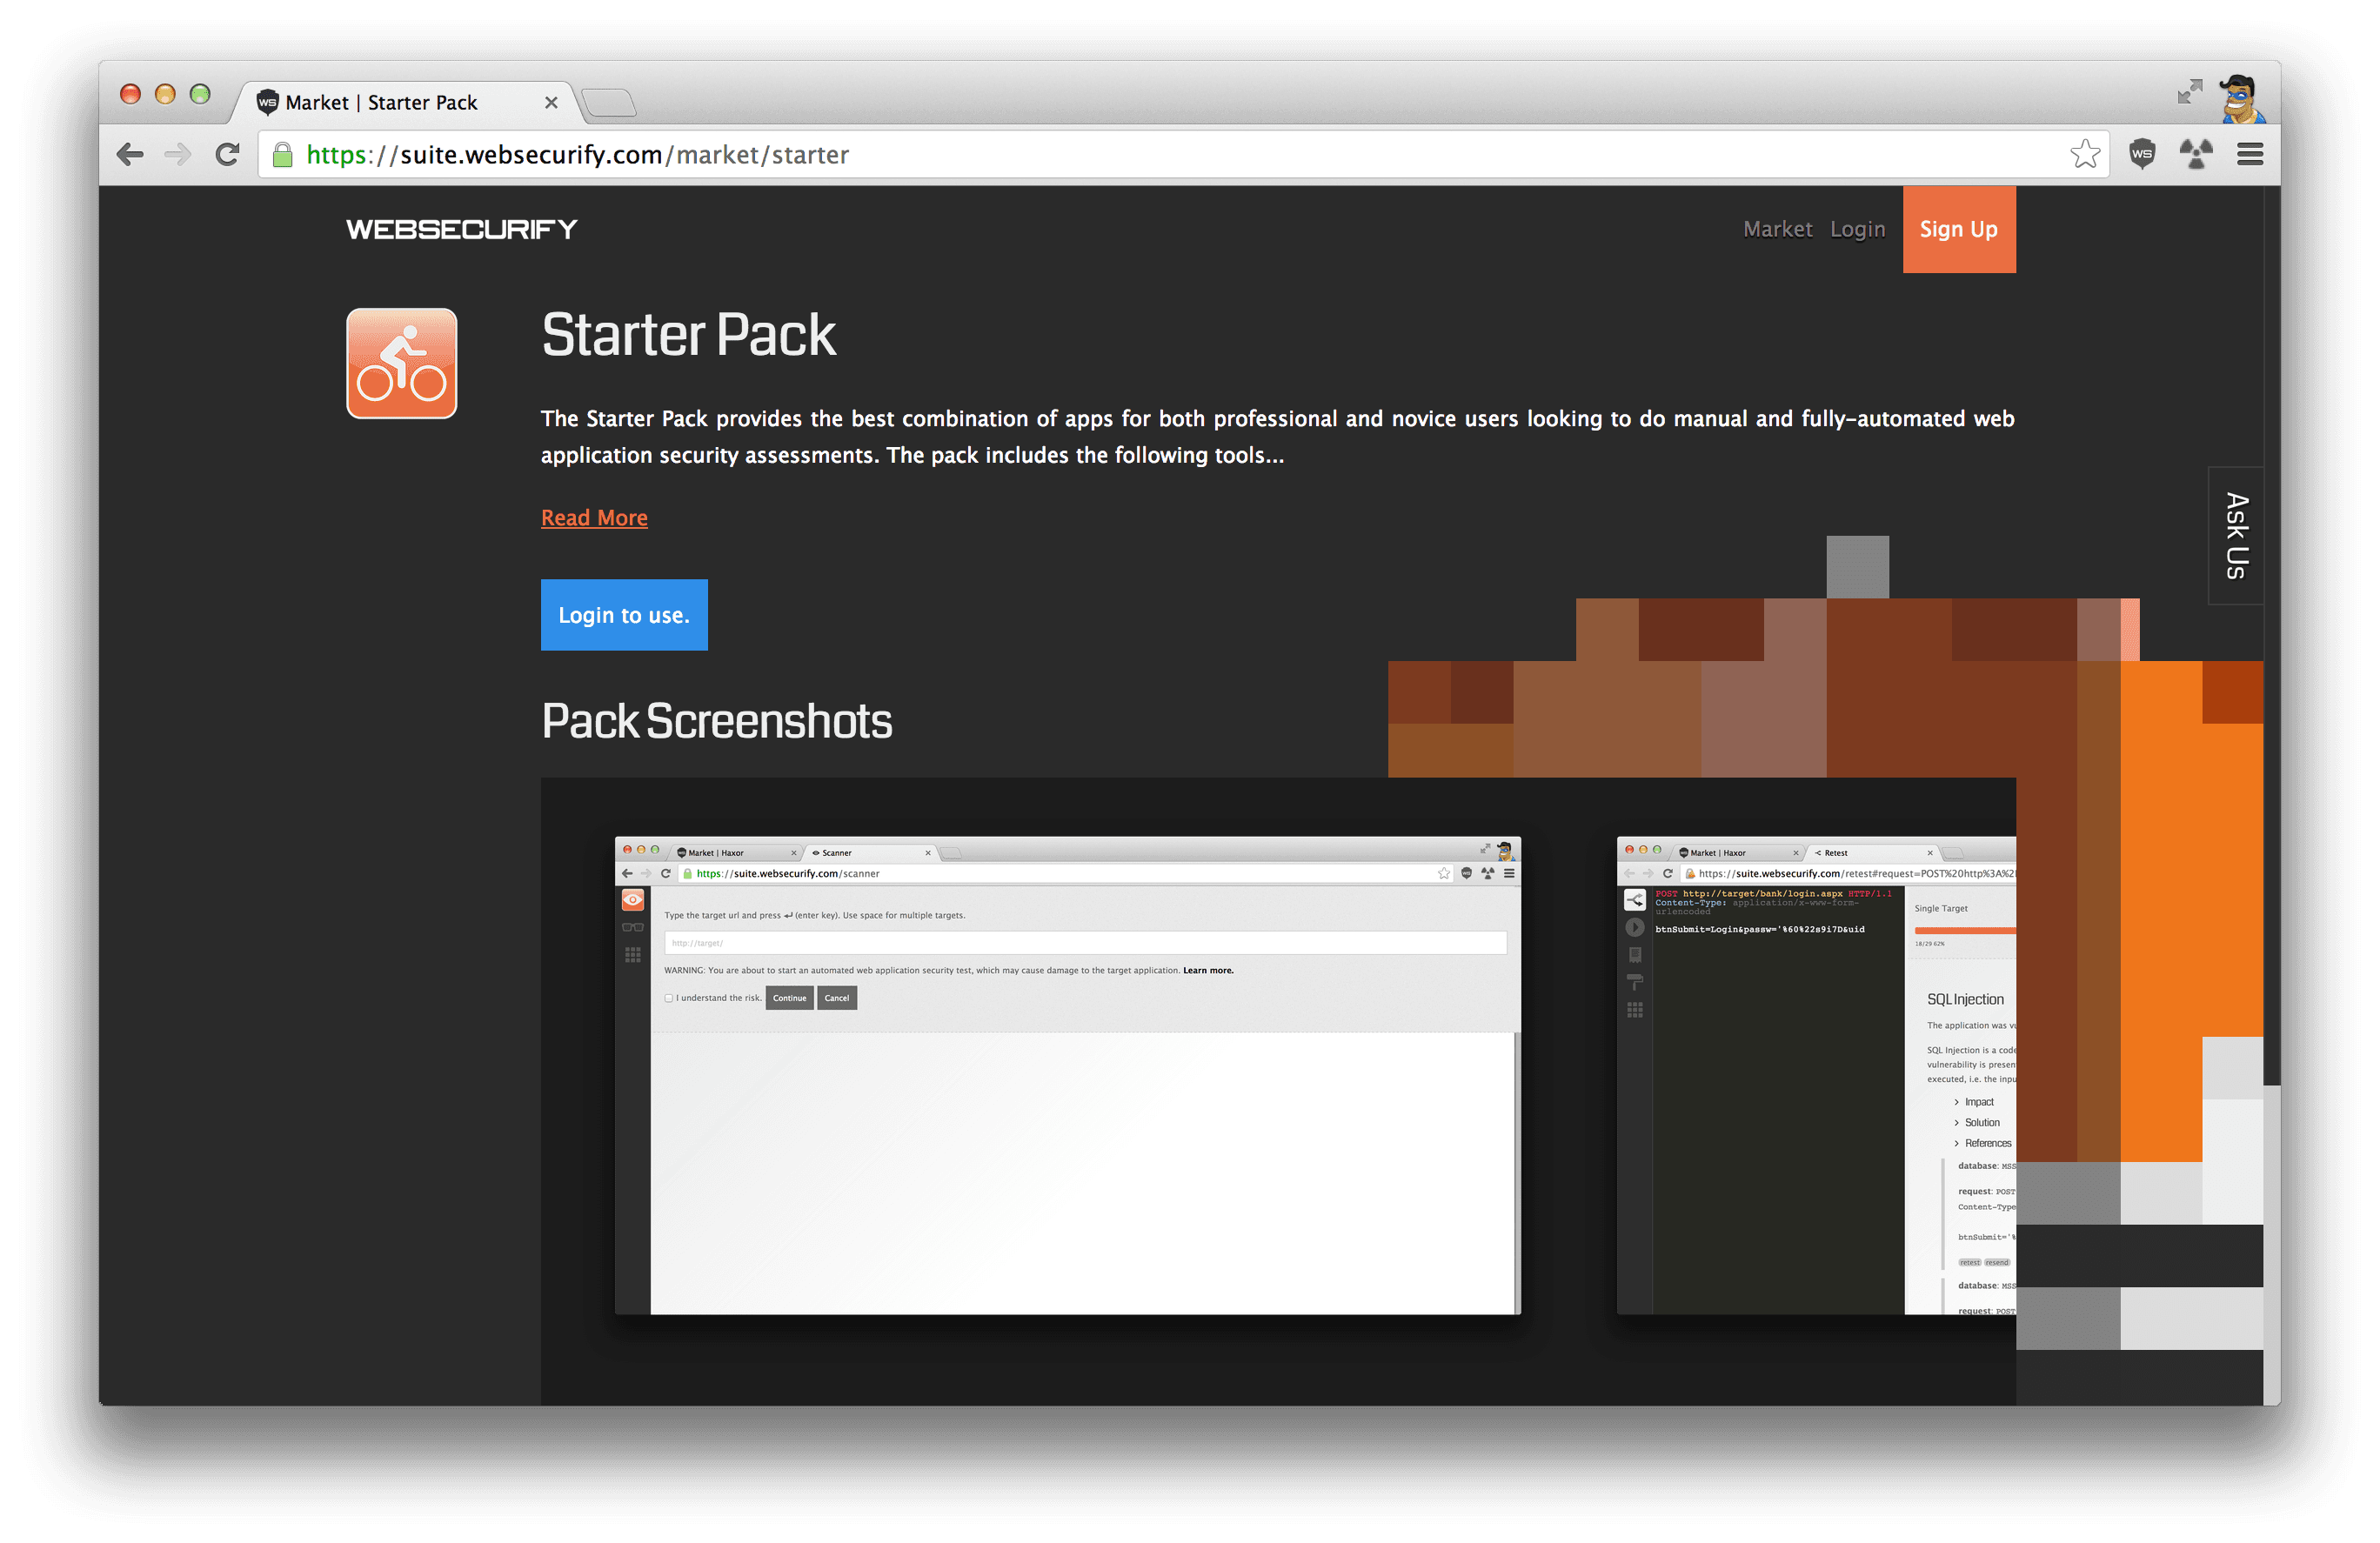Open the Scanner screenshot thumbnail

coord(1067,1075)
